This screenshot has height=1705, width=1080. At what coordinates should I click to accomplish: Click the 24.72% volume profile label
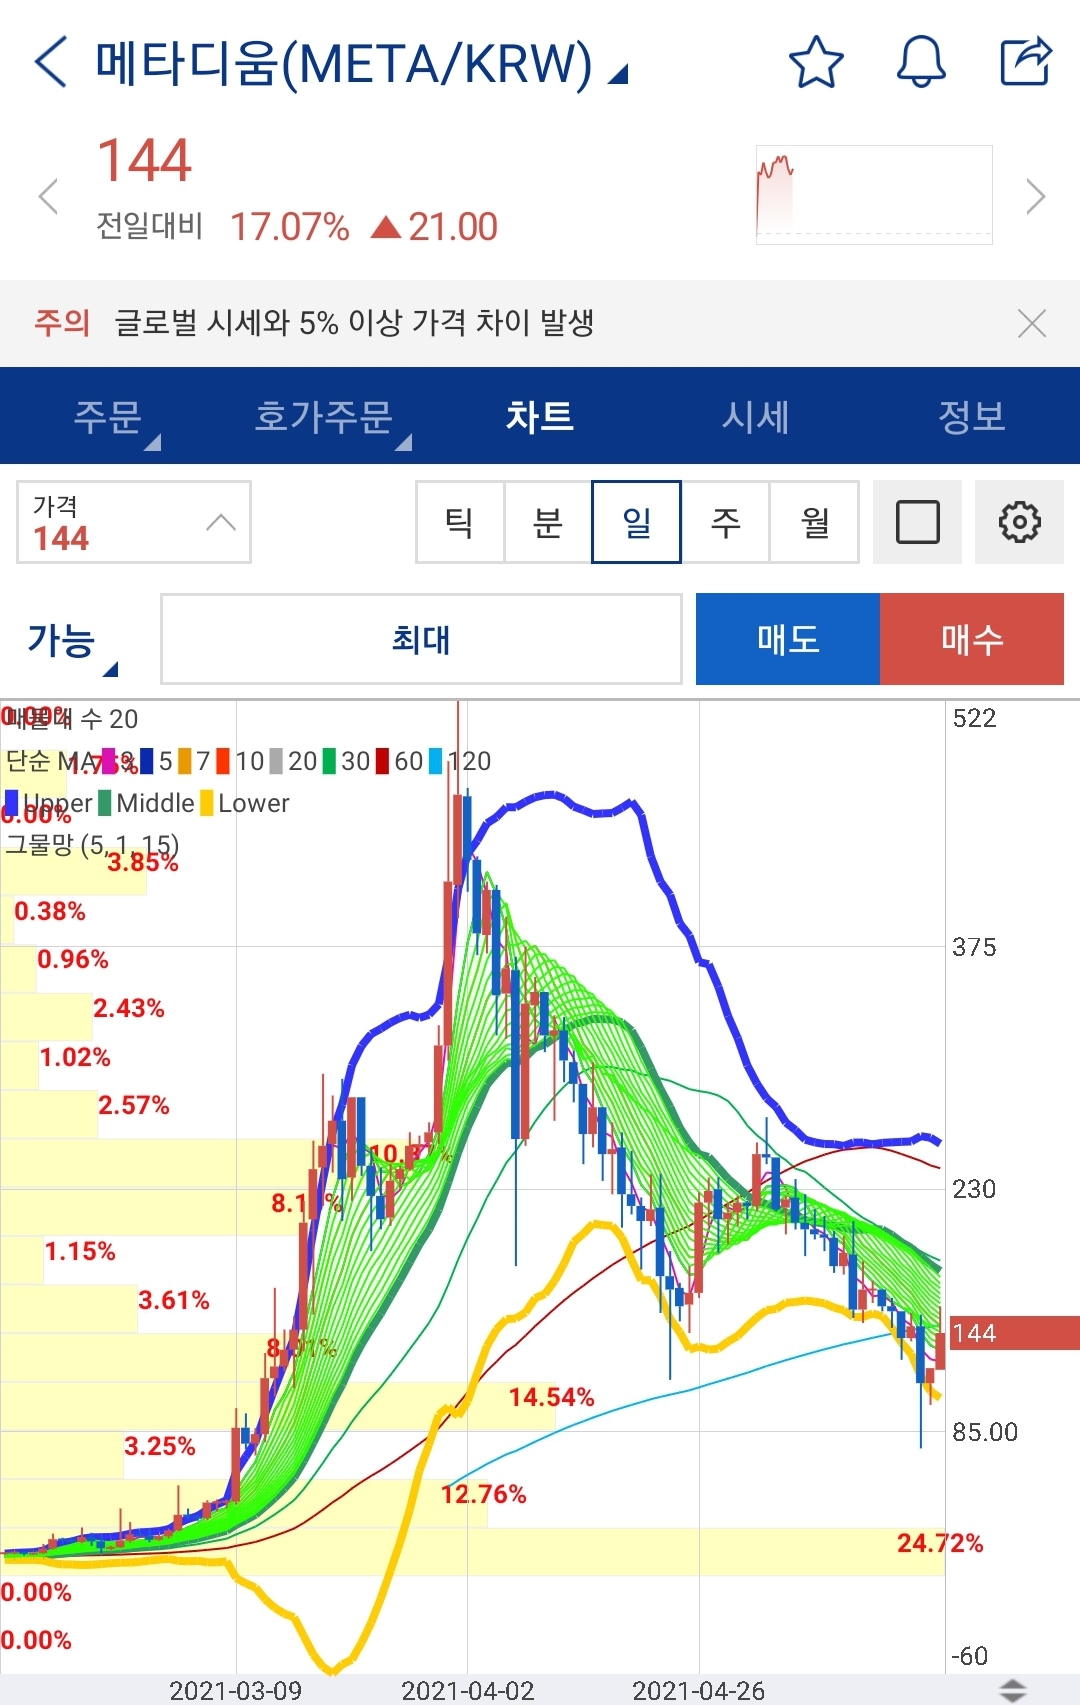940,1543
